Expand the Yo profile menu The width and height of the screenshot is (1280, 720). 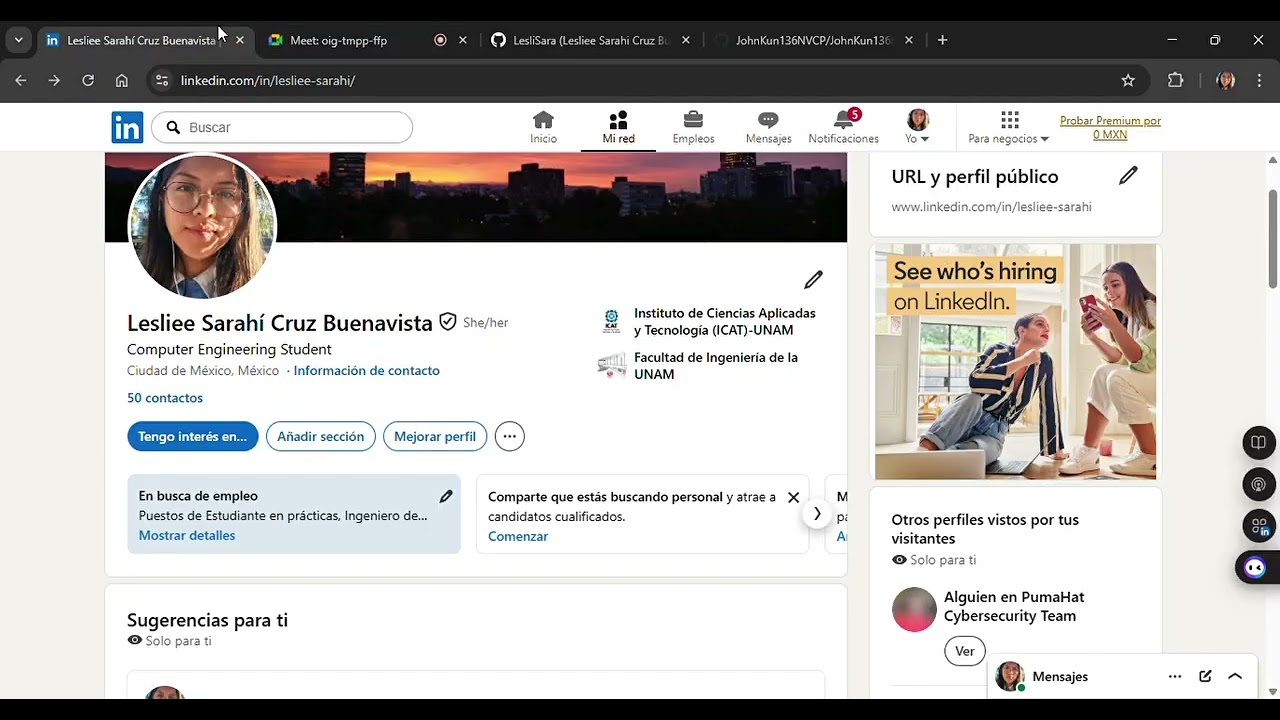coord(918,127)
